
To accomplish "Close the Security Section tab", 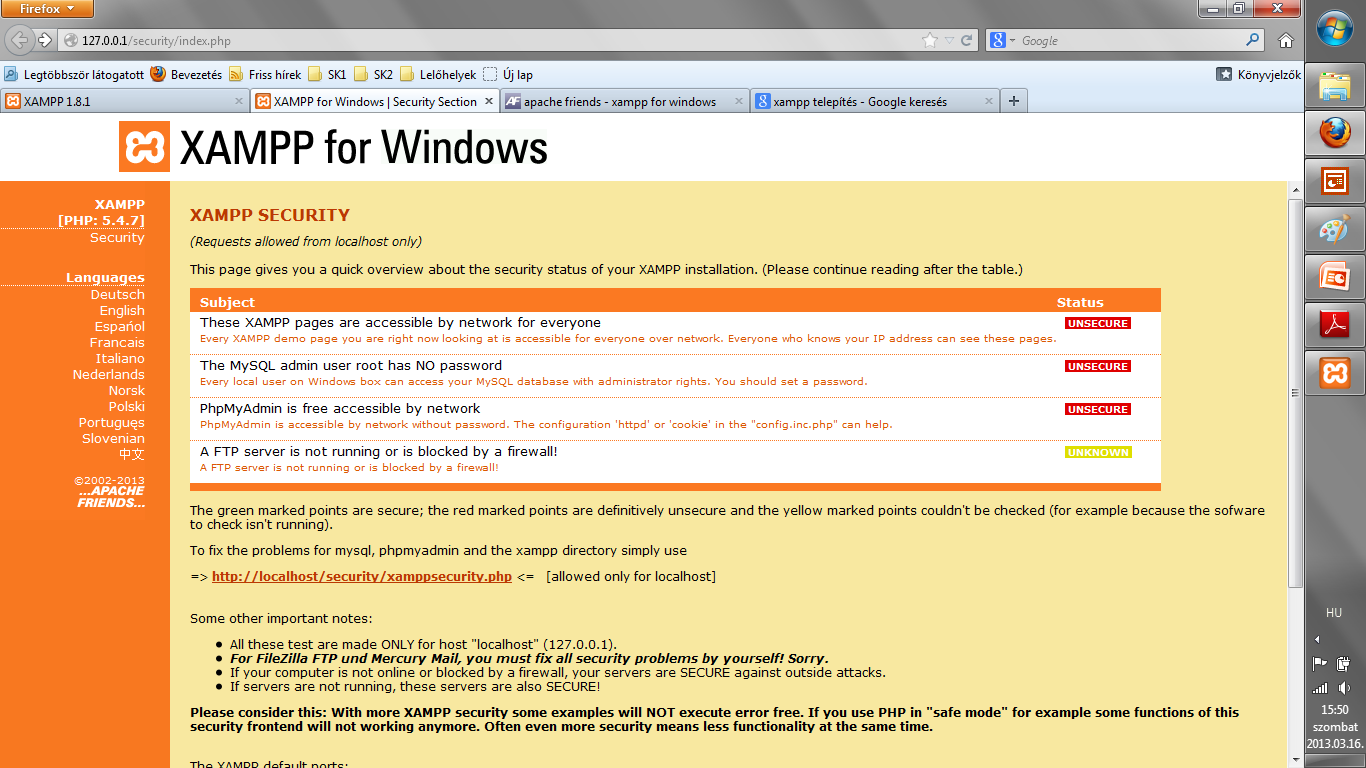I will click(489, 101).
